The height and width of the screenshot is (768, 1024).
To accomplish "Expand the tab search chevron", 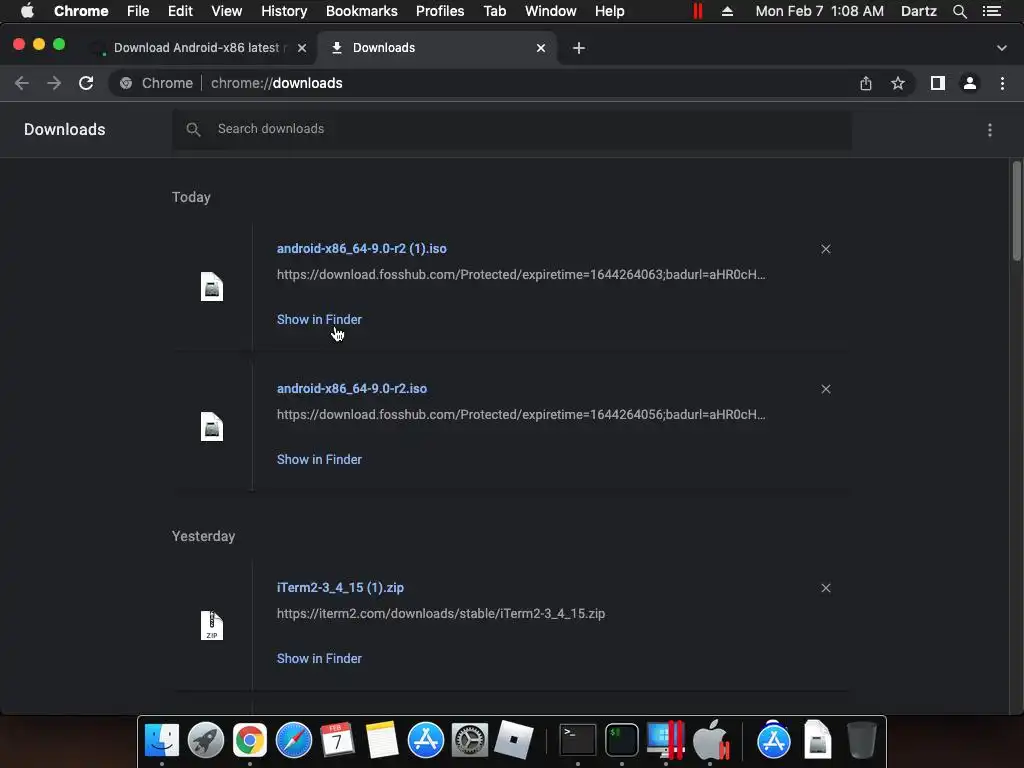I will point(1002,48).
